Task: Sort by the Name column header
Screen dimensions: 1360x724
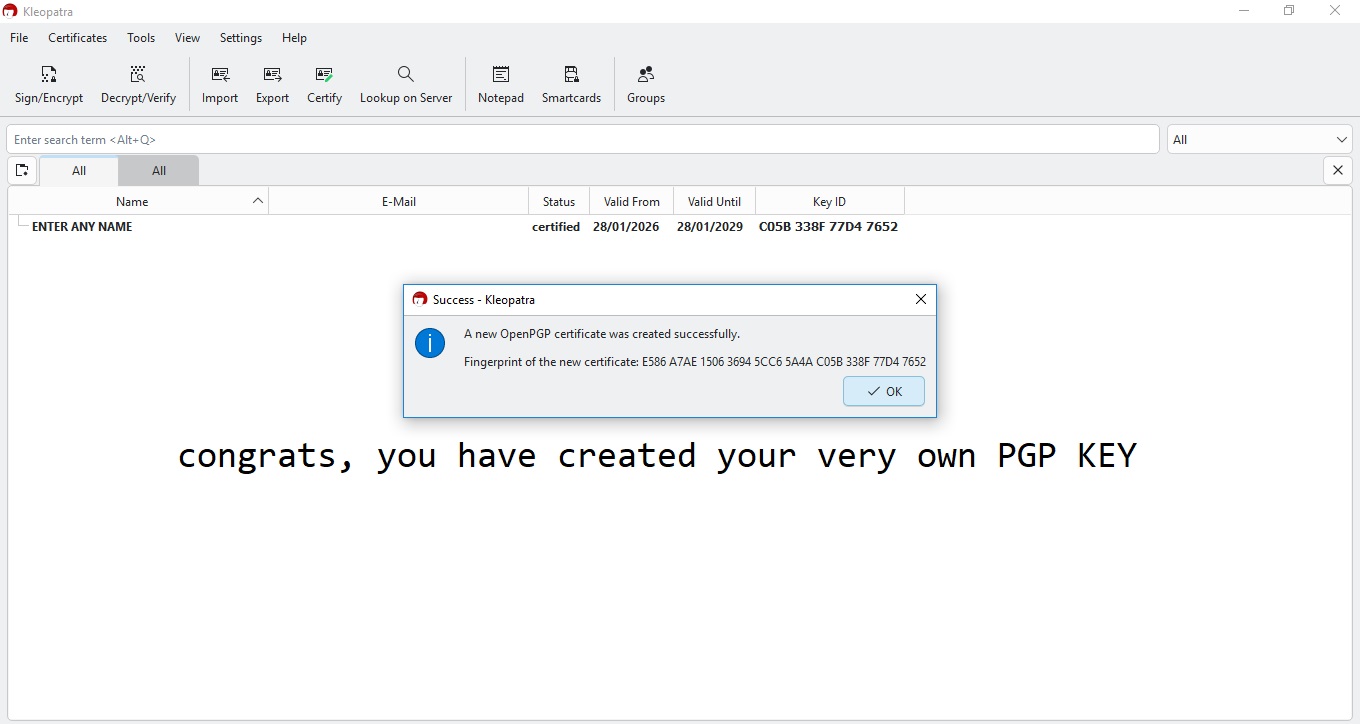Action: tap(138, 201)
